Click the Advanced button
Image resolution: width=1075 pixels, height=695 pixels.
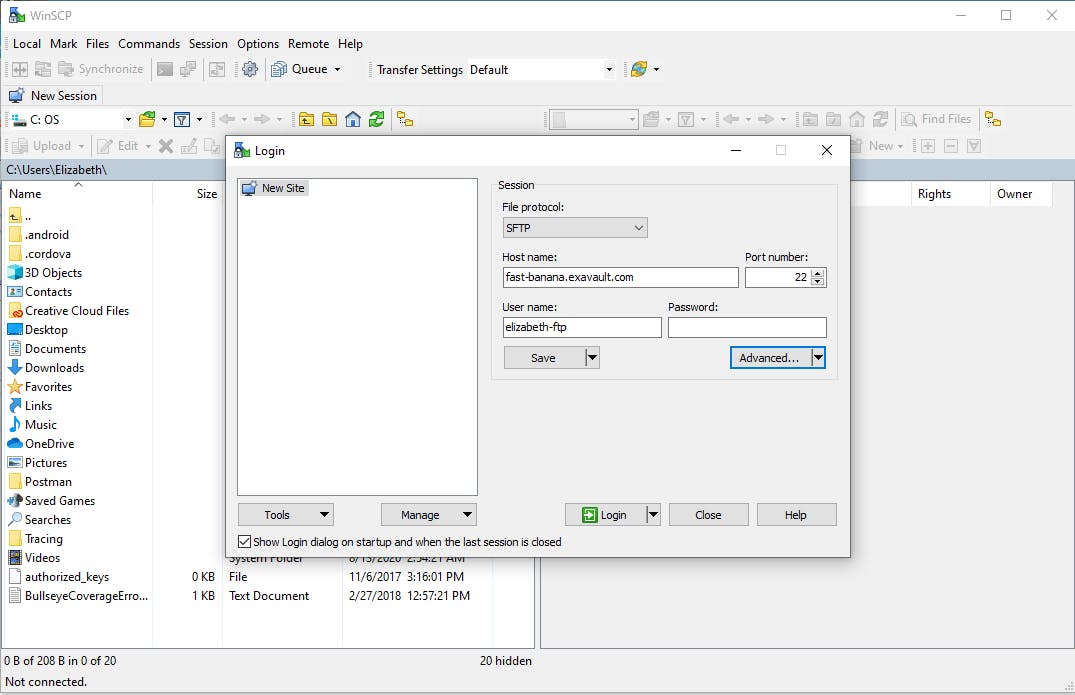770,357
